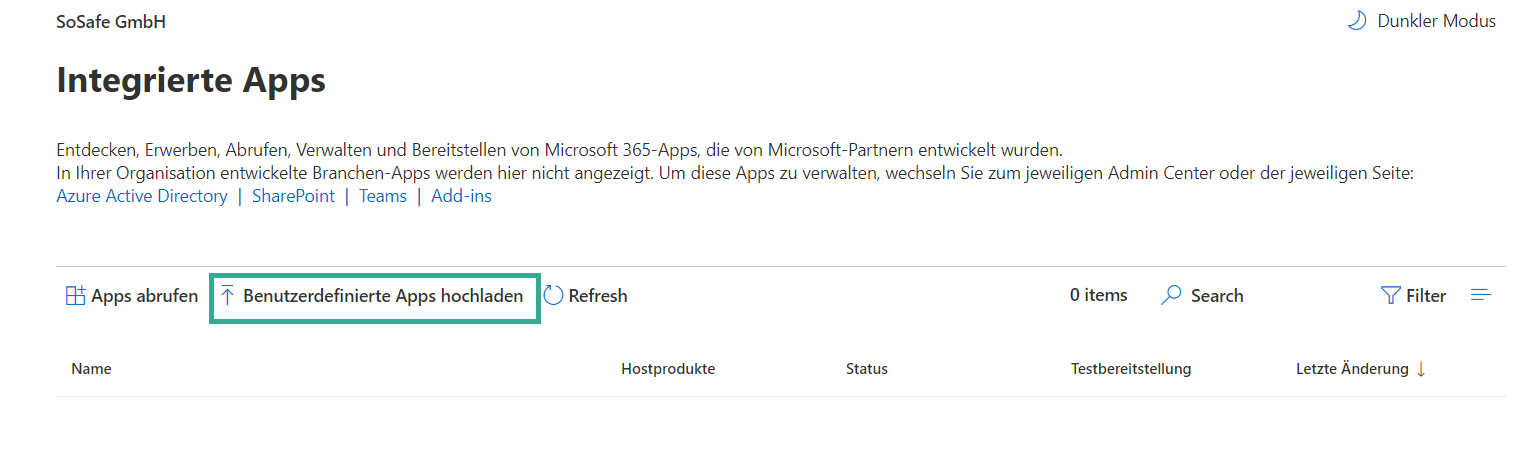Click the upload arrow icon
The image size is (1536, 472).
pyautogui.click(x=227, y=296)
